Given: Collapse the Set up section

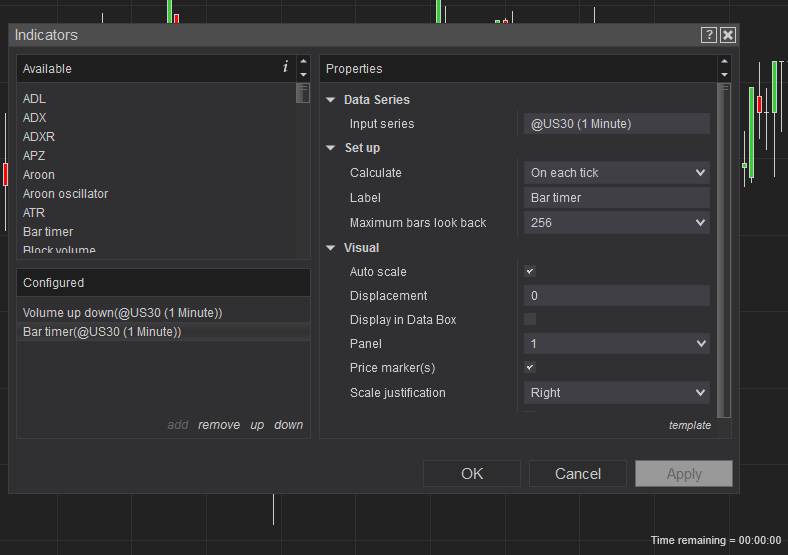Looking at the screenshot, I should point(331,148).
